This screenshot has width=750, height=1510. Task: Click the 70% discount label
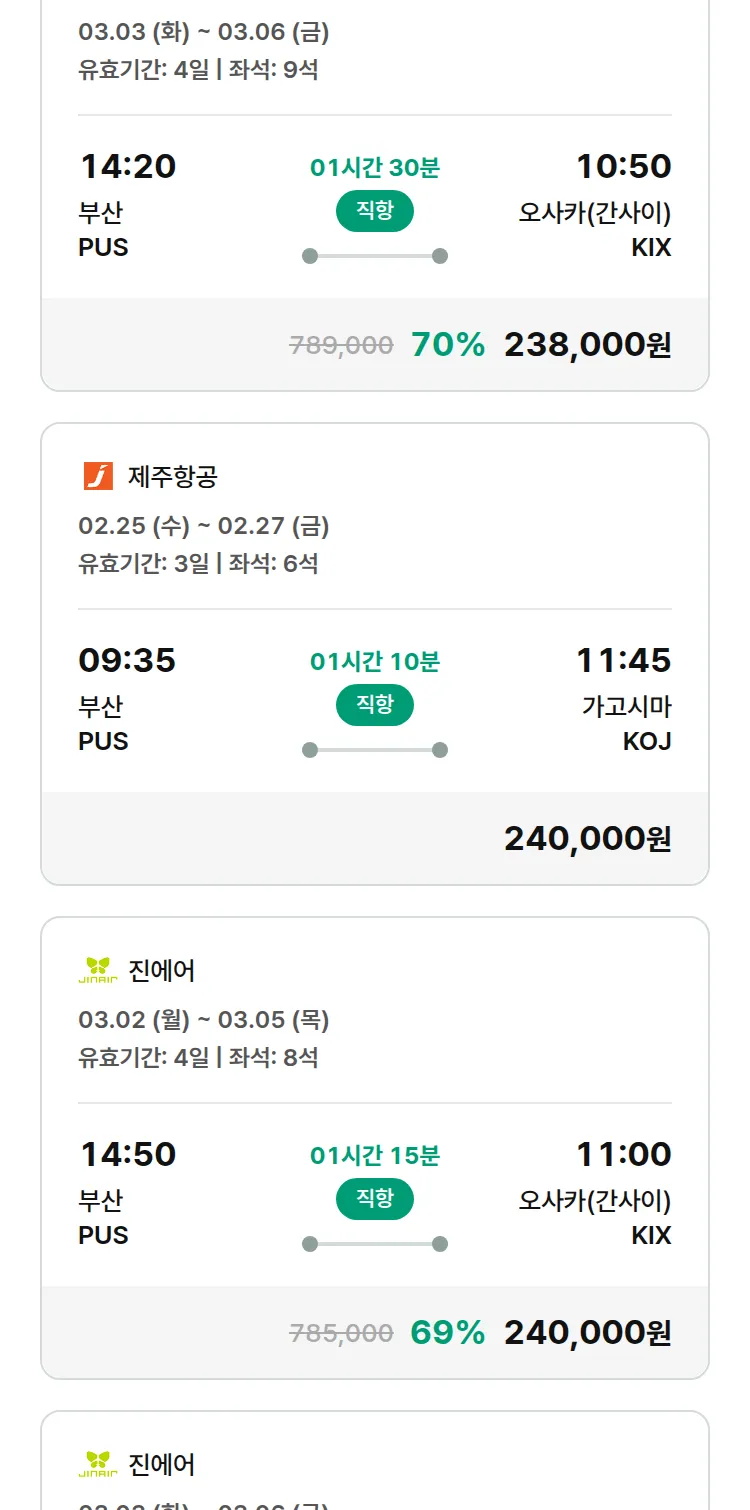click(447, 344)
